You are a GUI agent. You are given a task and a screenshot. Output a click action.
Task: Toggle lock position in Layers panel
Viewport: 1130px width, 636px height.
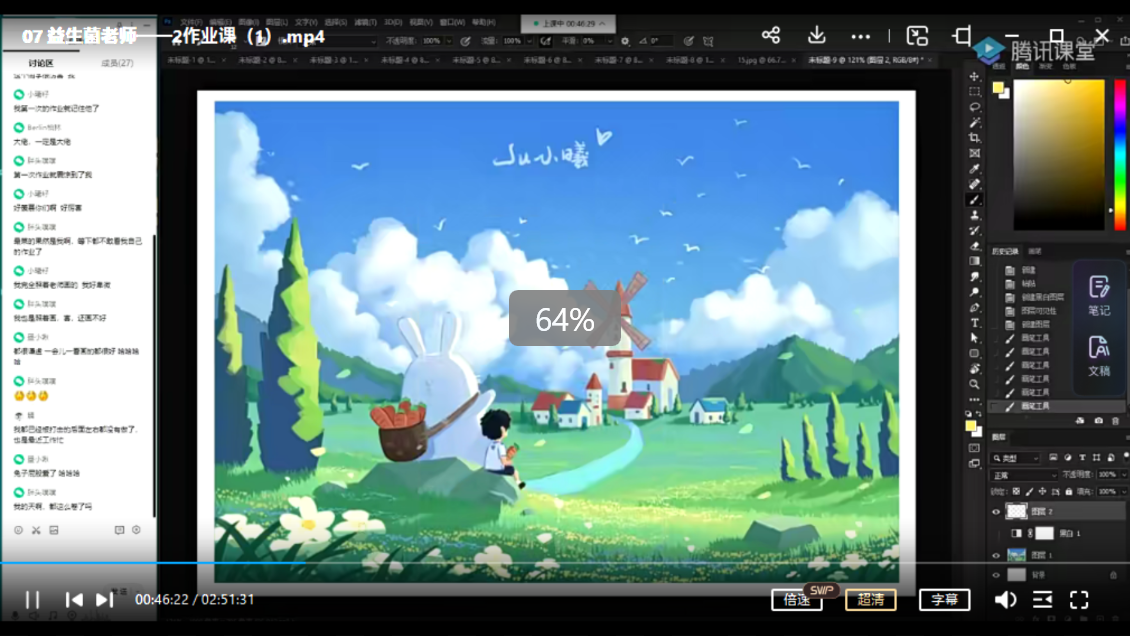point(1042,491)
